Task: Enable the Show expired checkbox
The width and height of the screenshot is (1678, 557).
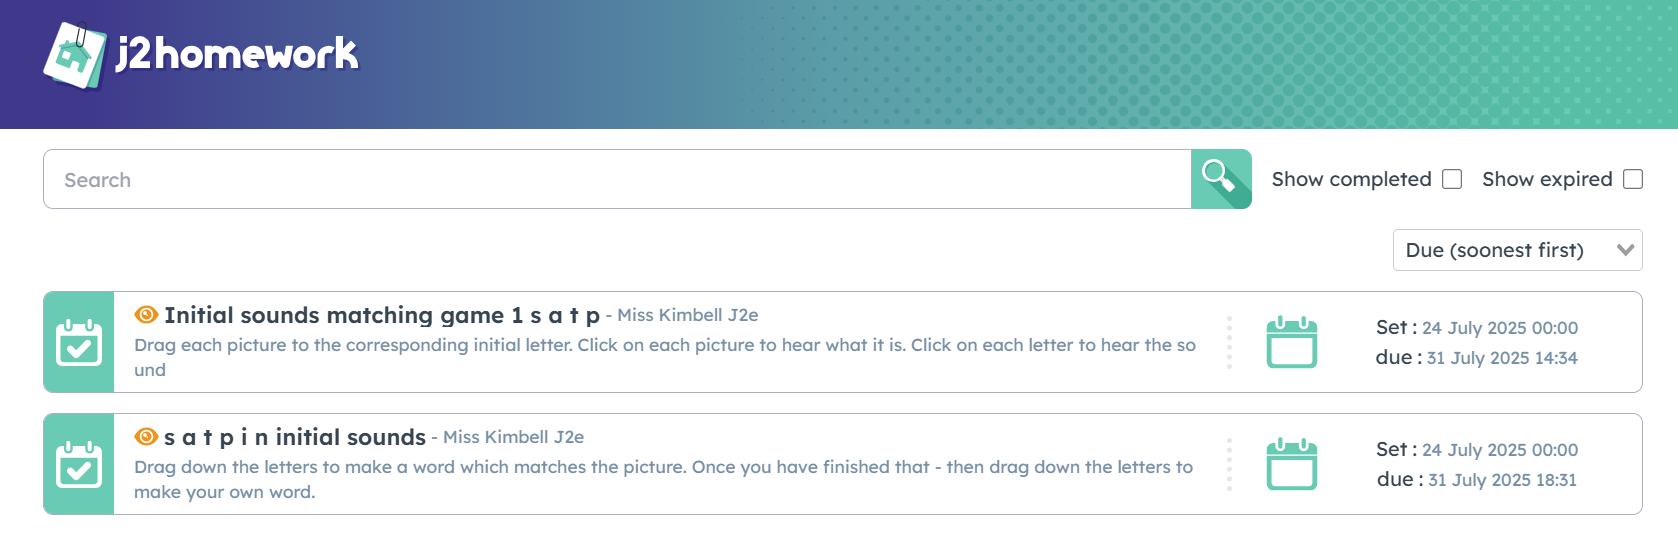Action: click(1633, 179)
